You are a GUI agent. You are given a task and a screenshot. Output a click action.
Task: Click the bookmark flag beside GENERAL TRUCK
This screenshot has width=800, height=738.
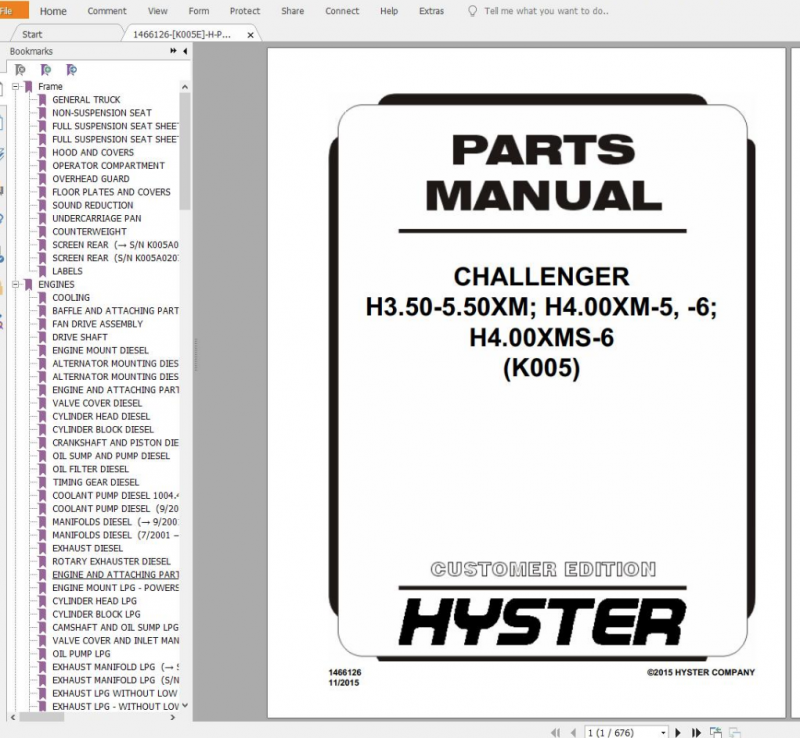pyautogui.click(x=43, y=100)
